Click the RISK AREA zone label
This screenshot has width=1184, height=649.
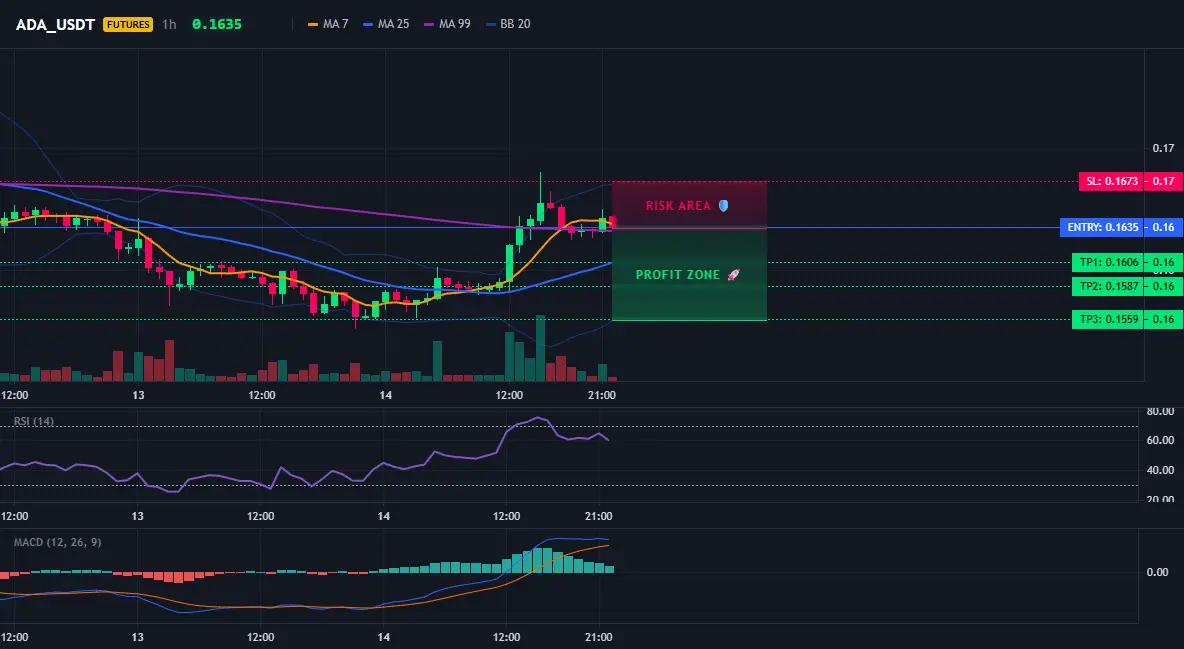pos(678,206)
